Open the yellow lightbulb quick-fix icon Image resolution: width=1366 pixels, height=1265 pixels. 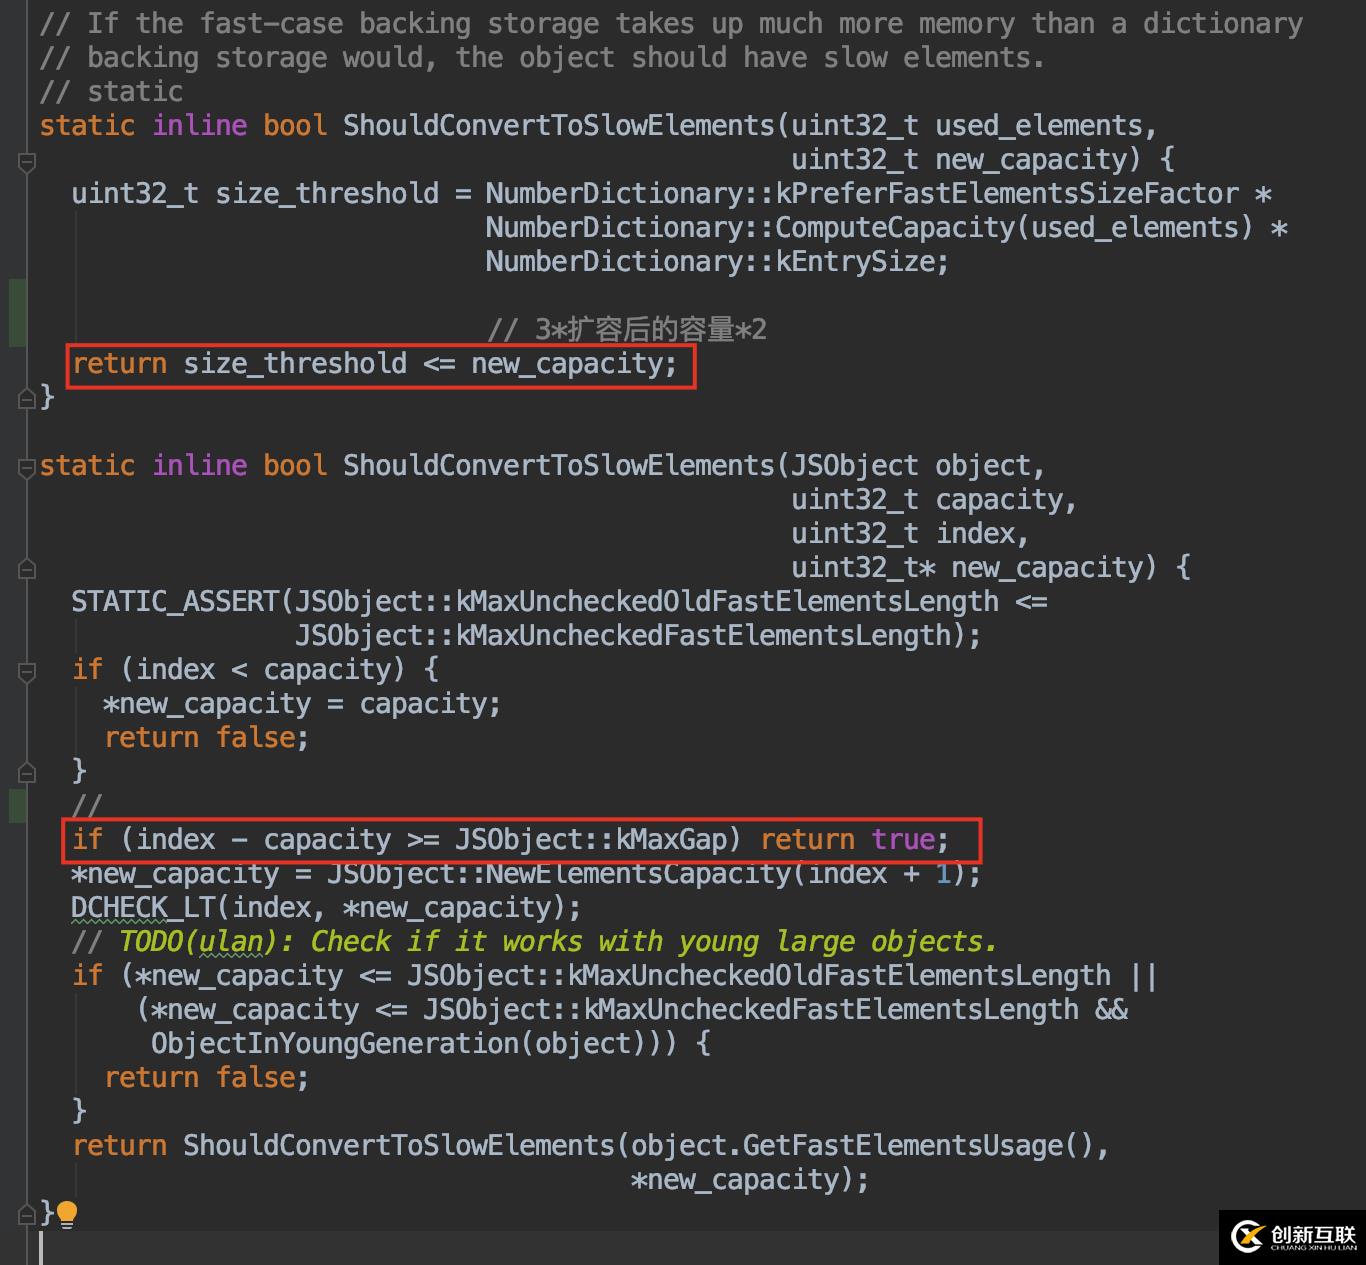67,1214
